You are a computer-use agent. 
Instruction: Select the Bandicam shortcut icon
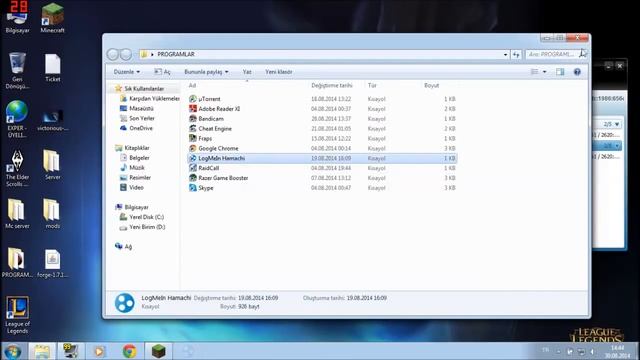pyautogui.click(x=193, y=118)
